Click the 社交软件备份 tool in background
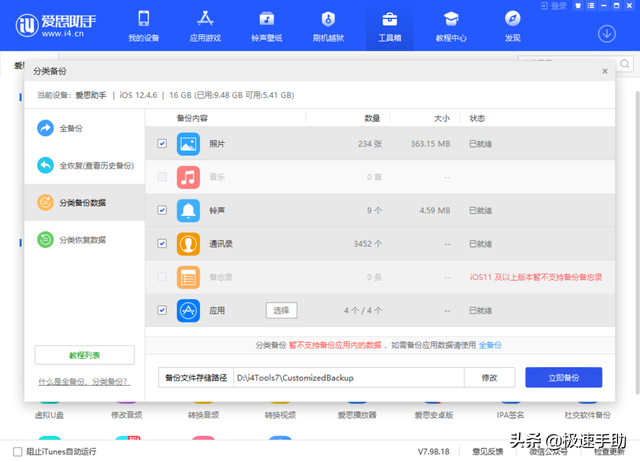The height and width of the screenshot is (462, 640). (587, 415)
